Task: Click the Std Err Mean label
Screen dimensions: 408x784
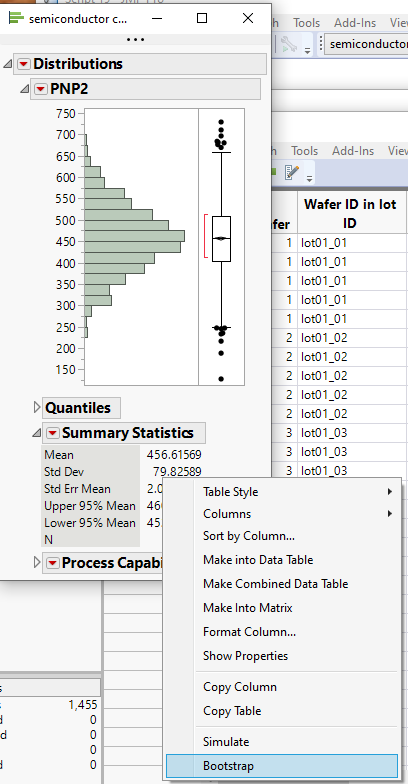Action: pos(78,489)
